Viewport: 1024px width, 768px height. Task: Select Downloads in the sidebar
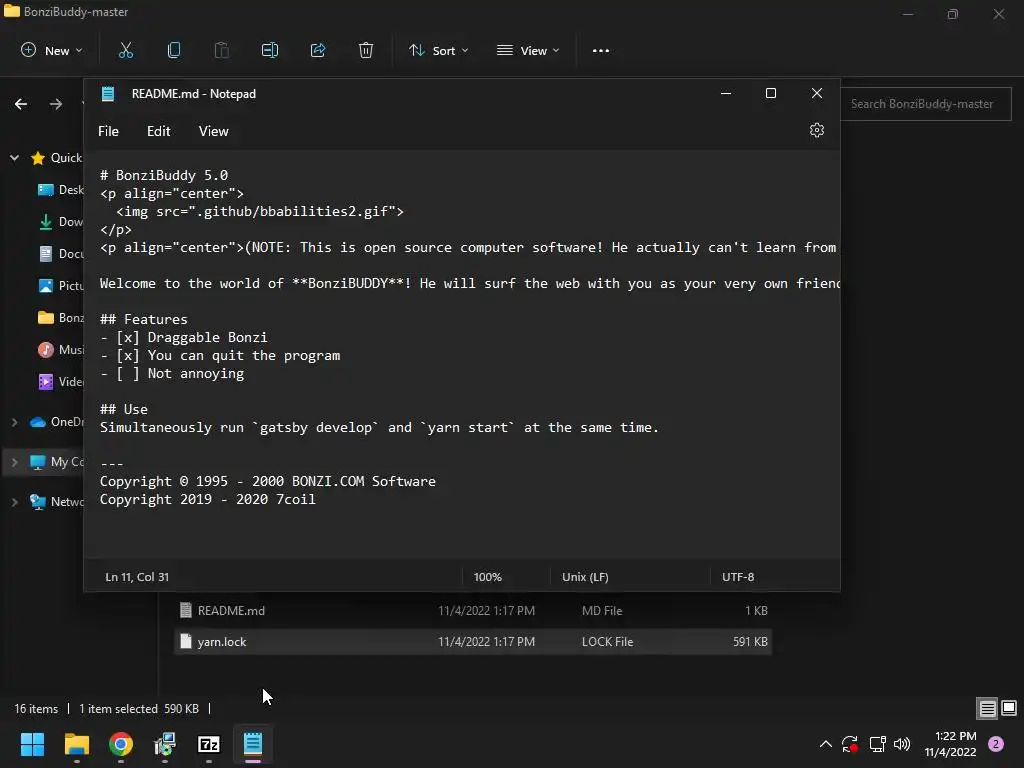click(x=61, y=222)
